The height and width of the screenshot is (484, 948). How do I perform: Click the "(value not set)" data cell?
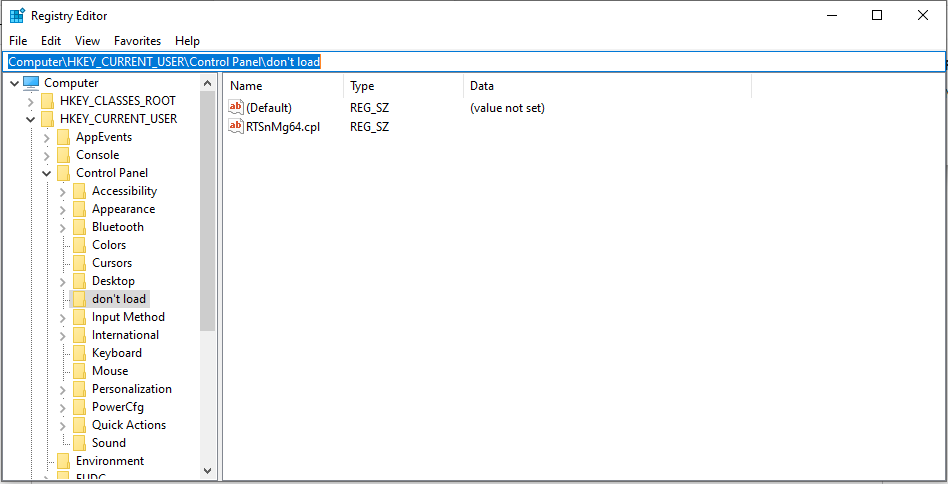(x=507, y=108)
